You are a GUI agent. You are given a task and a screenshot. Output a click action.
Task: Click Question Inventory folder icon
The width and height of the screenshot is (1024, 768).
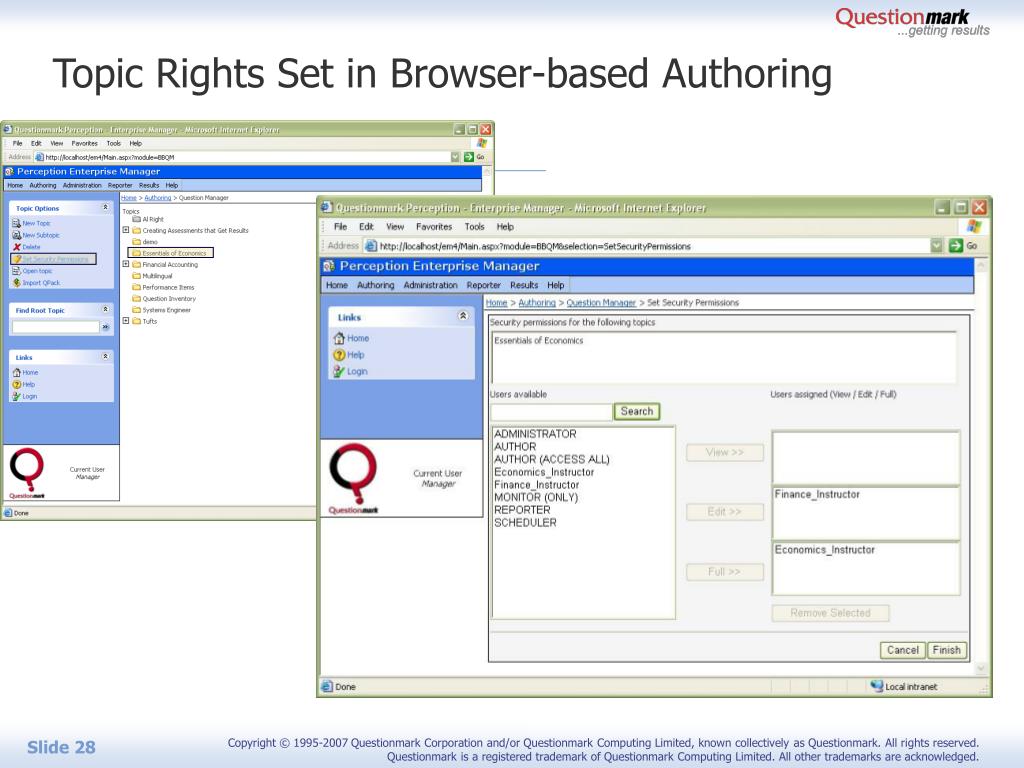[x=136, y=298]
